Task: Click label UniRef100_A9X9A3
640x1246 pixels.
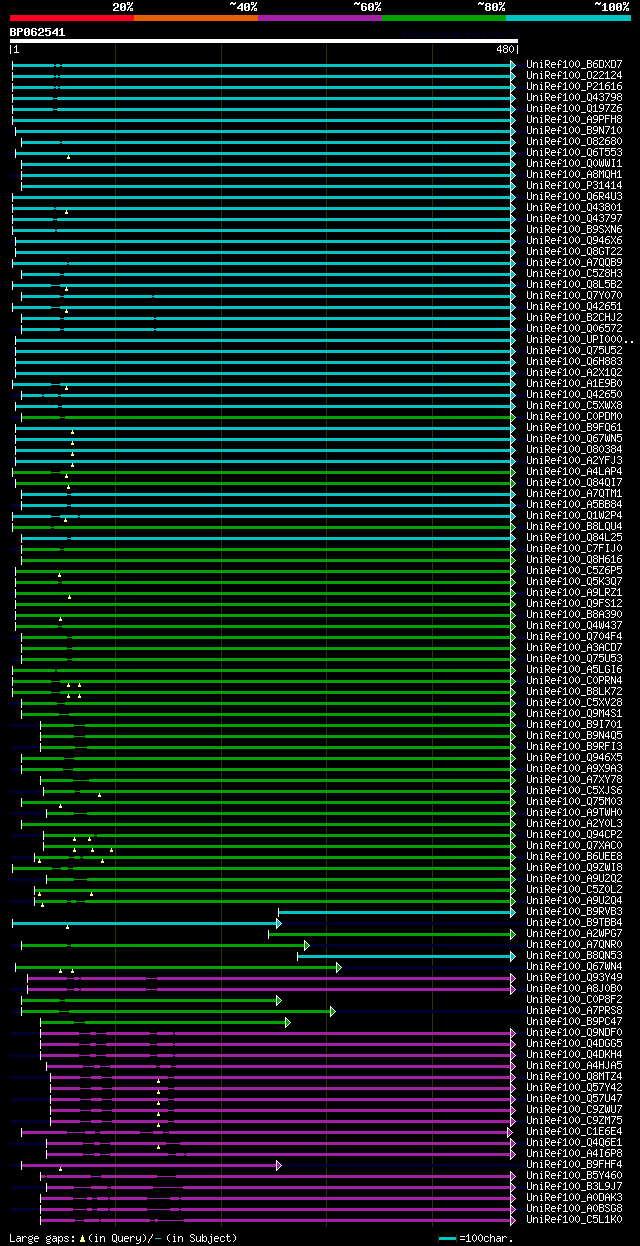Action: coord(576,768)
